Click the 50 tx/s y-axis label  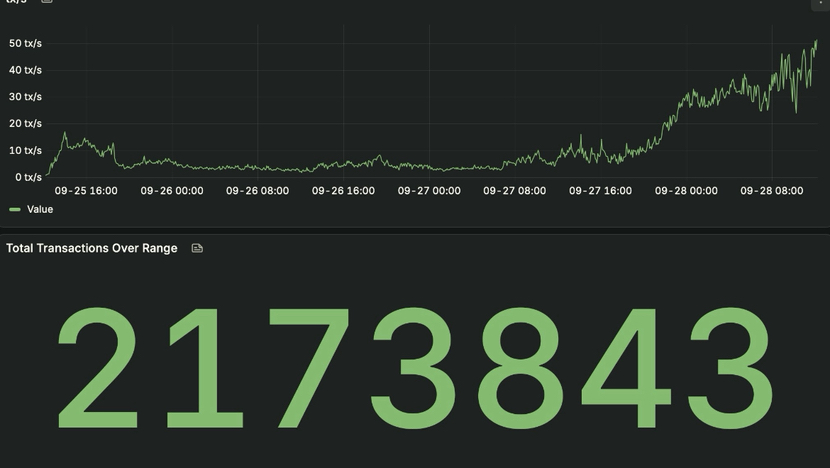click(25, 43)
